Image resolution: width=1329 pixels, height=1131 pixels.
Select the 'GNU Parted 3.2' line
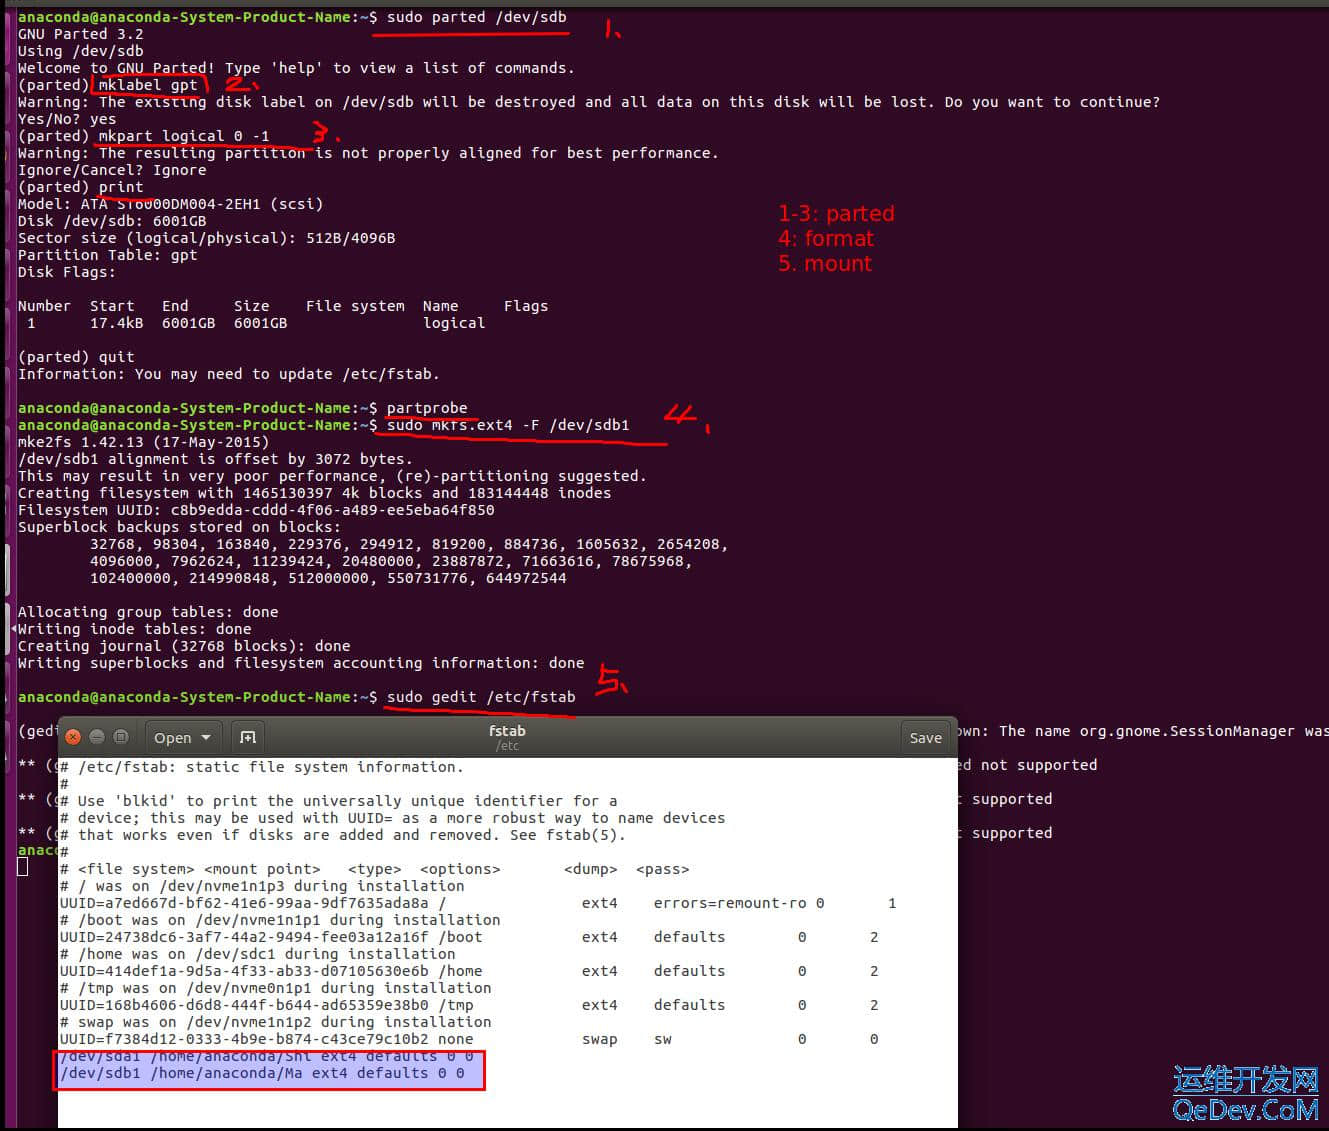pos(81,34)
